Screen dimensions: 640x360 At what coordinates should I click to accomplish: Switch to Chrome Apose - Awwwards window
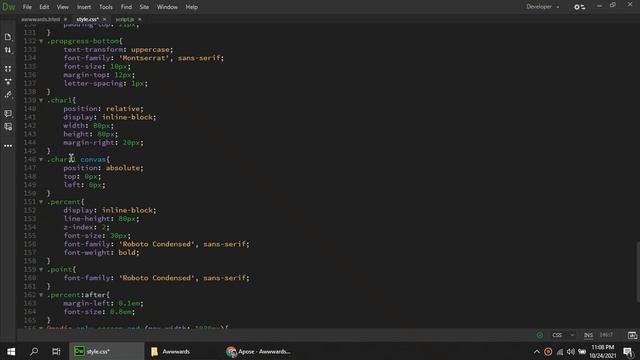tap(258, 351)
